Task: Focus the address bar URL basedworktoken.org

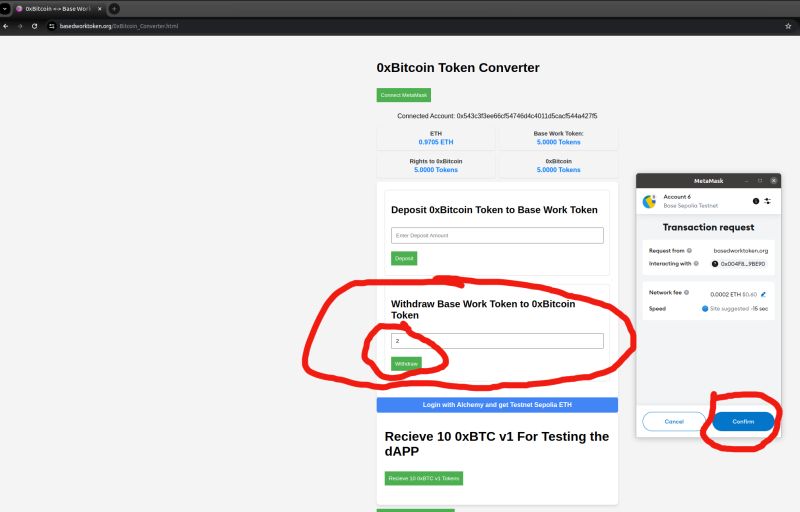Action: click(119, 26)
